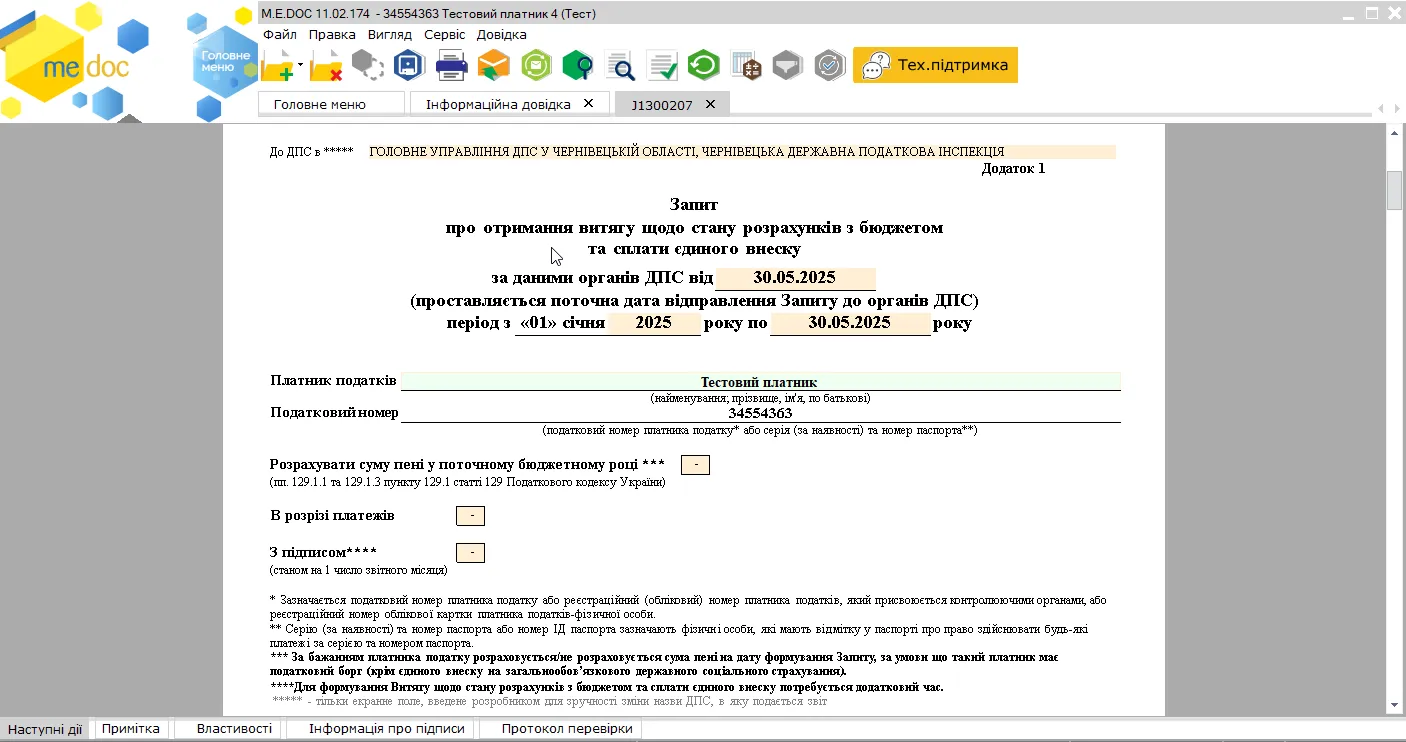The image size is (1406, 742).
Task: Maximize the M.E.DOC window
Action: [x=1372, y=13]
